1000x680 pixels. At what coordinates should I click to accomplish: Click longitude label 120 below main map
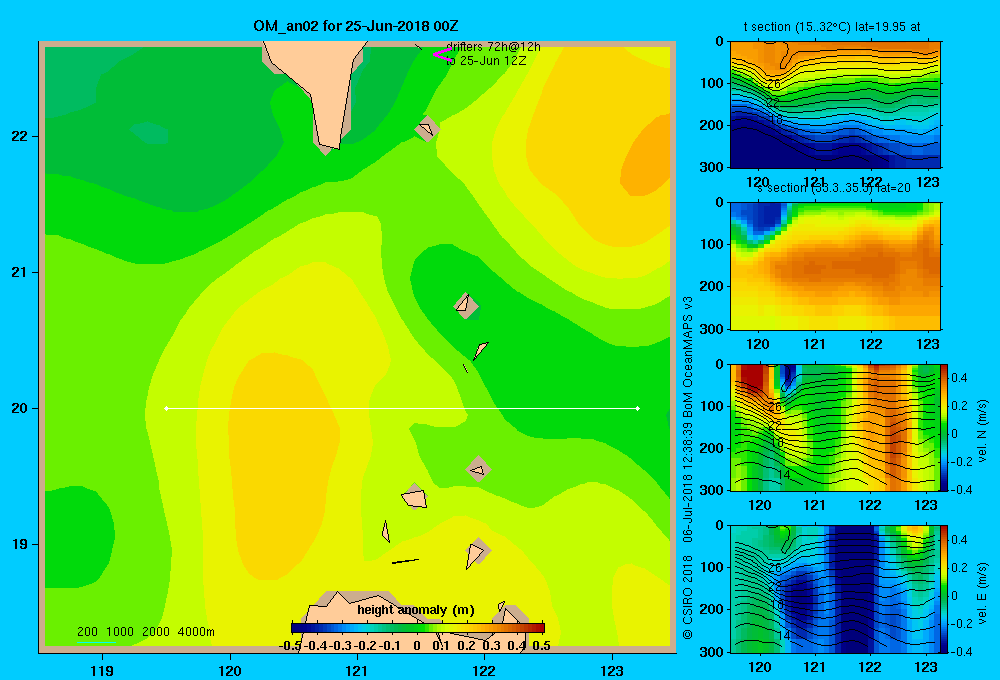[x=230, y=670]
